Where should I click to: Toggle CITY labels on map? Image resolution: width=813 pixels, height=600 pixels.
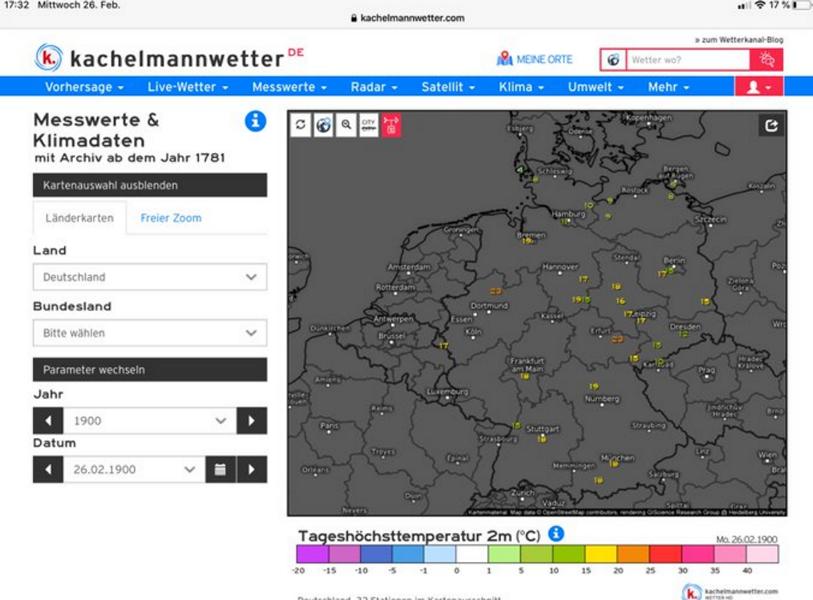pyautogui.click(x=369, y=125)
